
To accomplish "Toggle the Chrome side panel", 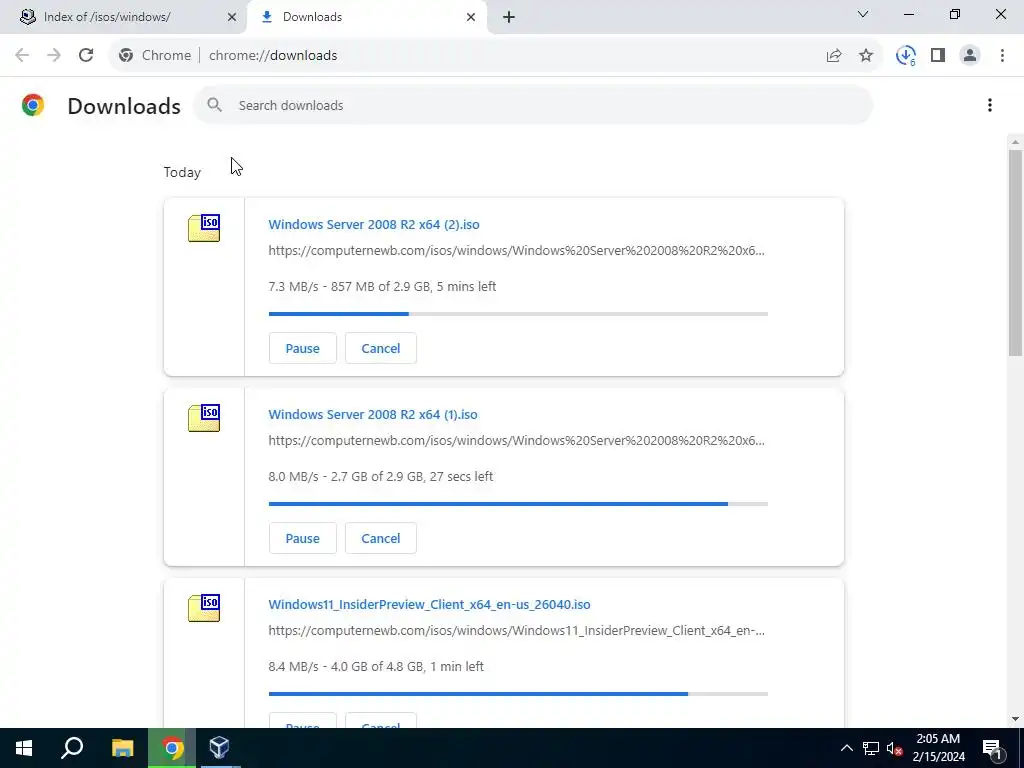I will click(938, 56).
